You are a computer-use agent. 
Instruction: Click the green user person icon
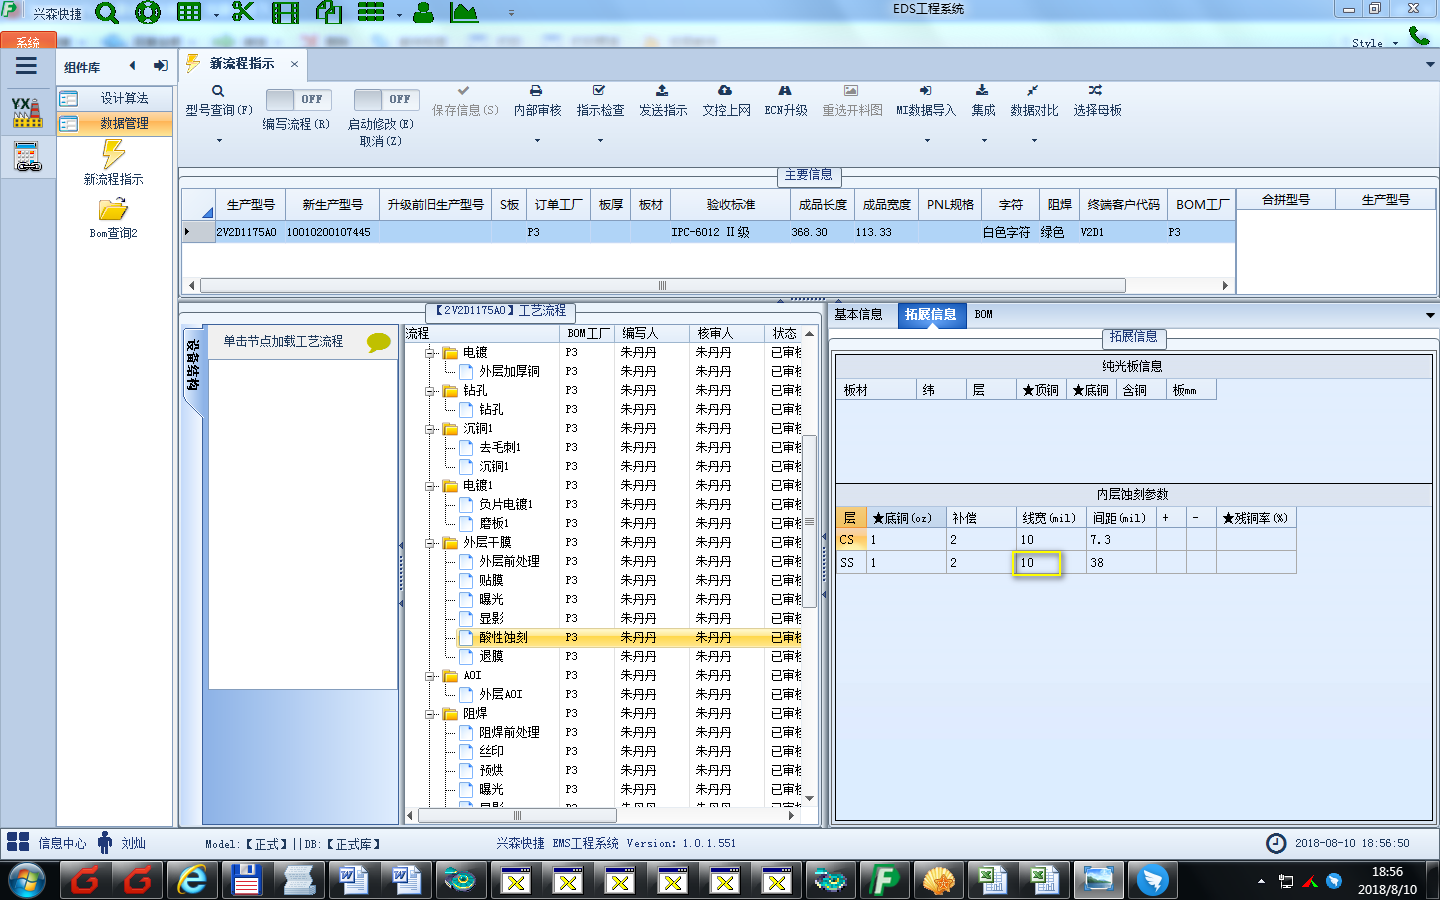click(423, 13)
